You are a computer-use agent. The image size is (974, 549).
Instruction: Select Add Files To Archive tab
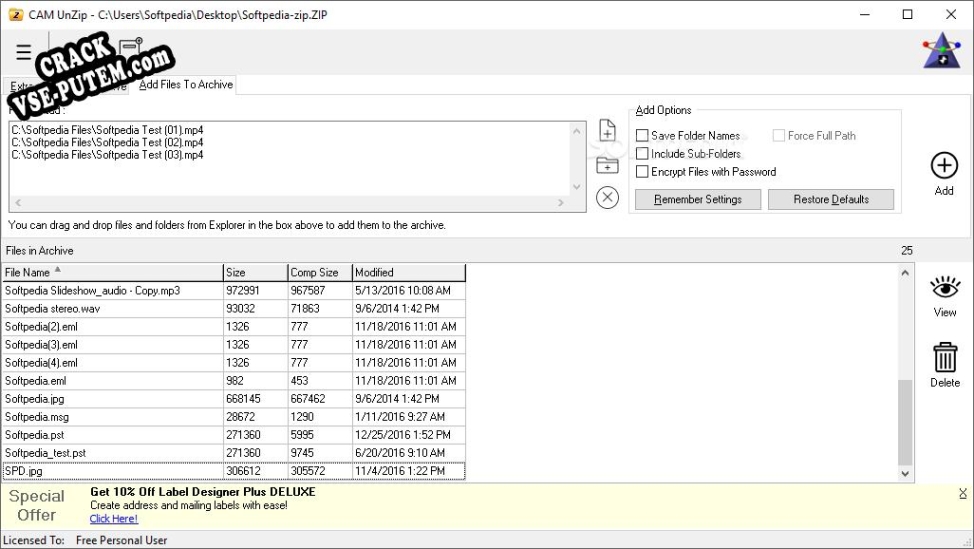pyautogui.click(x=186, y=84)
